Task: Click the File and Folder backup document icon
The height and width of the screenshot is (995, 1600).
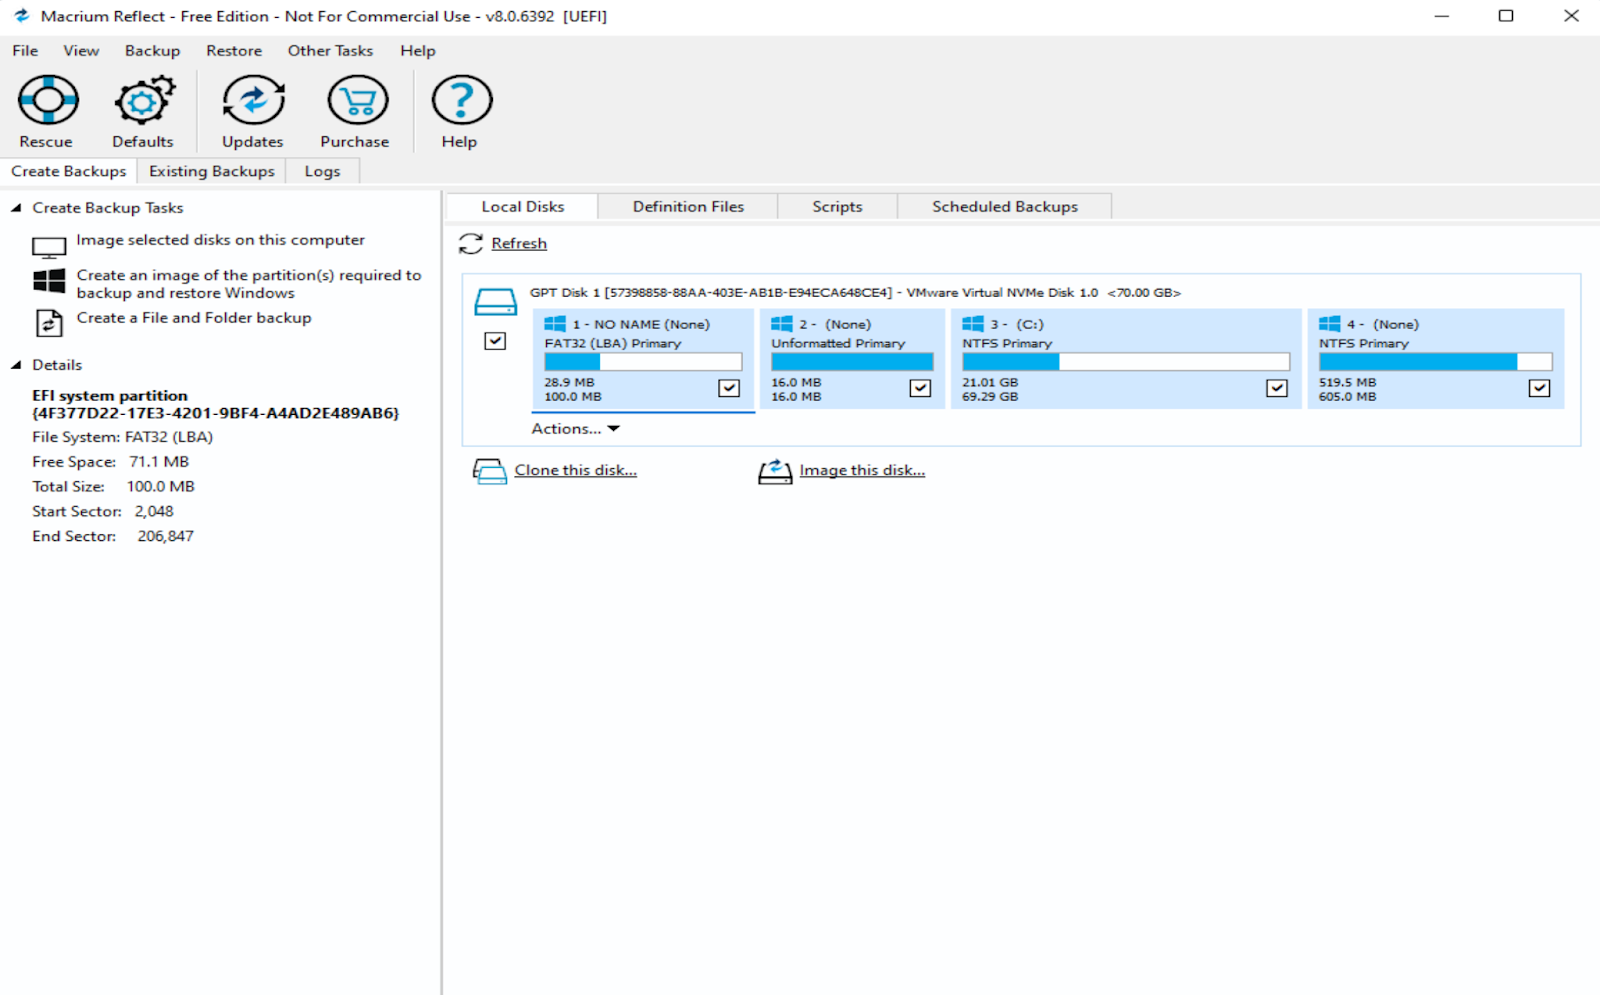Action: point(49,323)
